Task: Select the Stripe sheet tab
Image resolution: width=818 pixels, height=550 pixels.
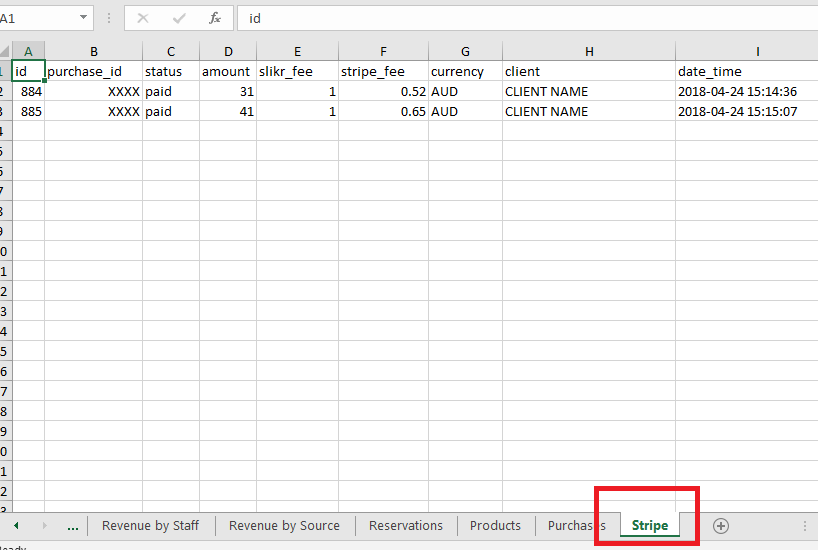Action: click(649, 525)
